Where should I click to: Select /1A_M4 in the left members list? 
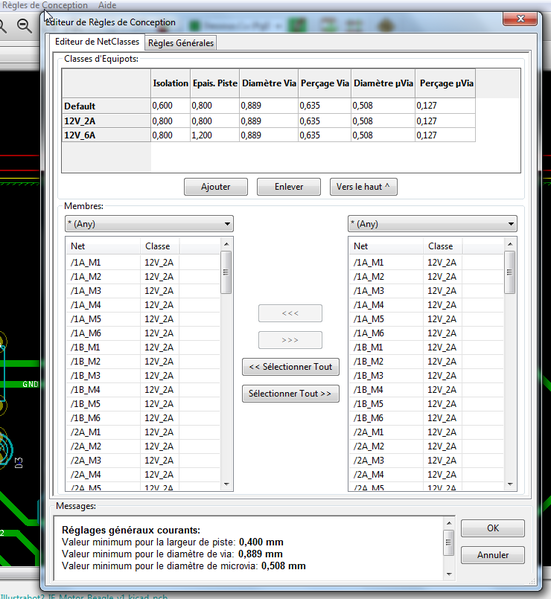point(143,305)
